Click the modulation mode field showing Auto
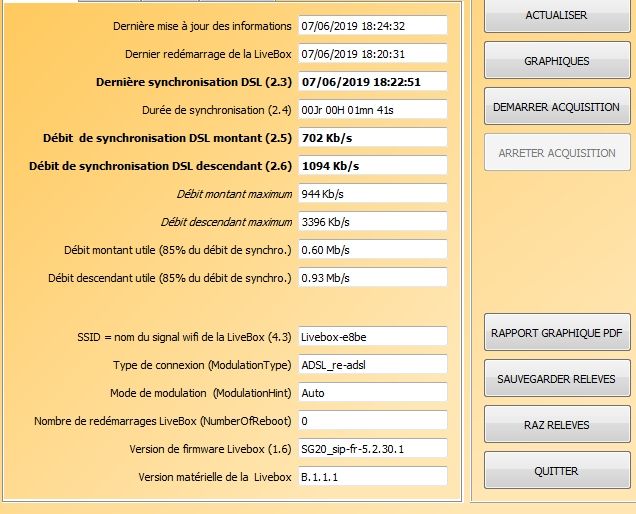 (x=373, y=392)
